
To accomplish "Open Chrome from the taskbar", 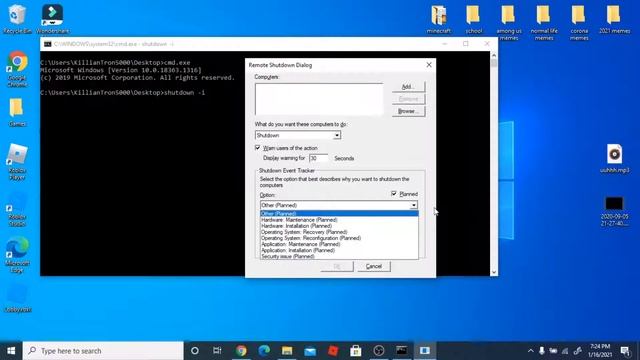I will point(241,351).
